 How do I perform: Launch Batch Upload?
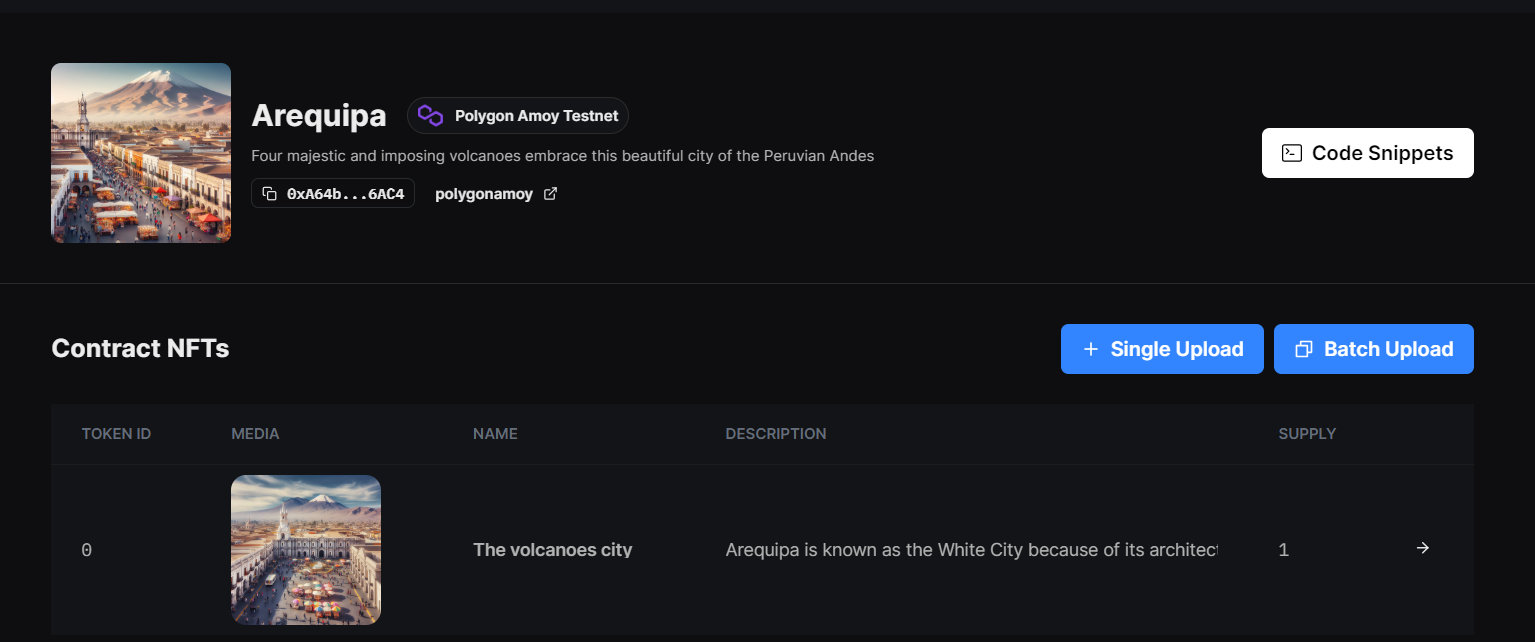[x=1373, y=349]
